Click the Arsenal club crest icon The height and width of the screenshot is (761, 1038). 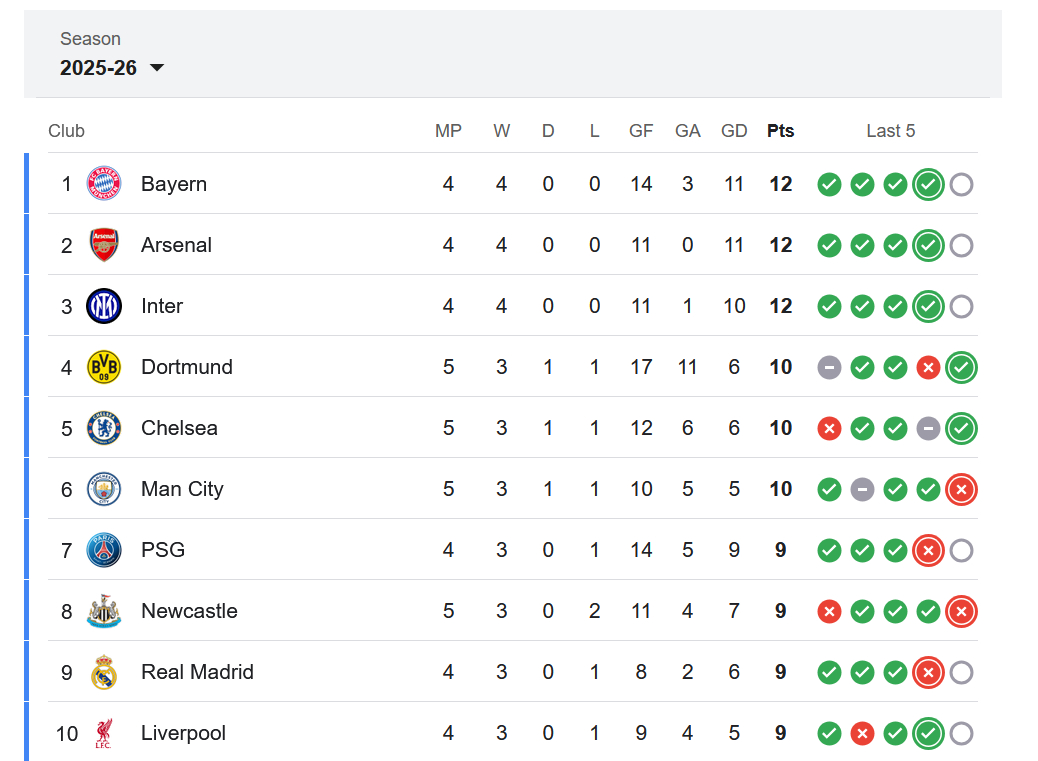tap(104, 245)
